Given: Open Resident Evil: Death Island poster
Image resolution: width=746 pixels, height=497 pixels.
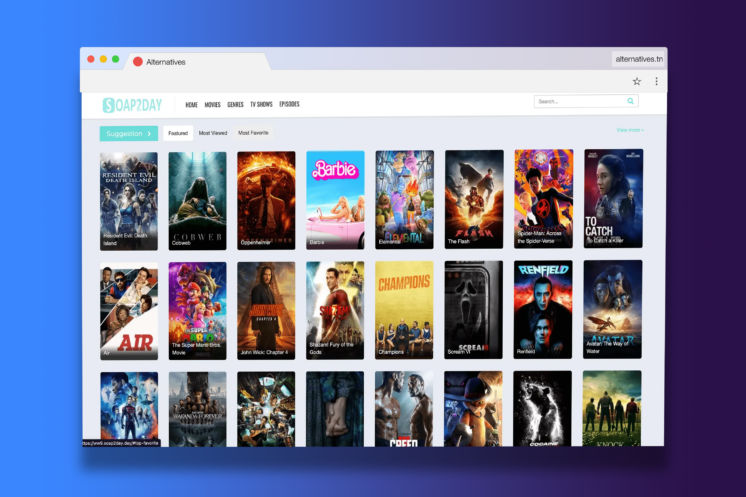Looking at the screenshot, I should pyautogui.click(x=128, y=201).
